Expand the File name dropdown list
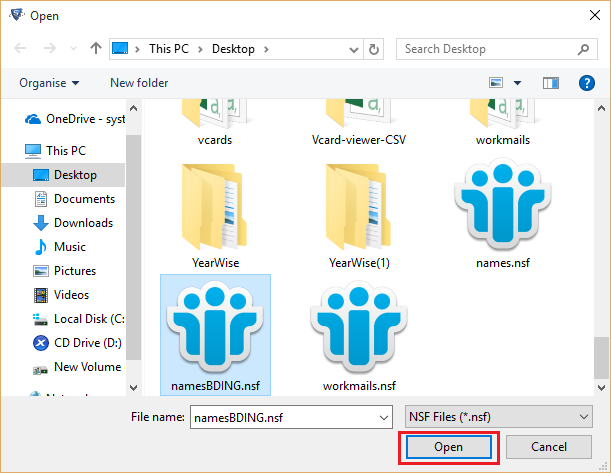Screen dimensions: 611x473 point(384,418)
